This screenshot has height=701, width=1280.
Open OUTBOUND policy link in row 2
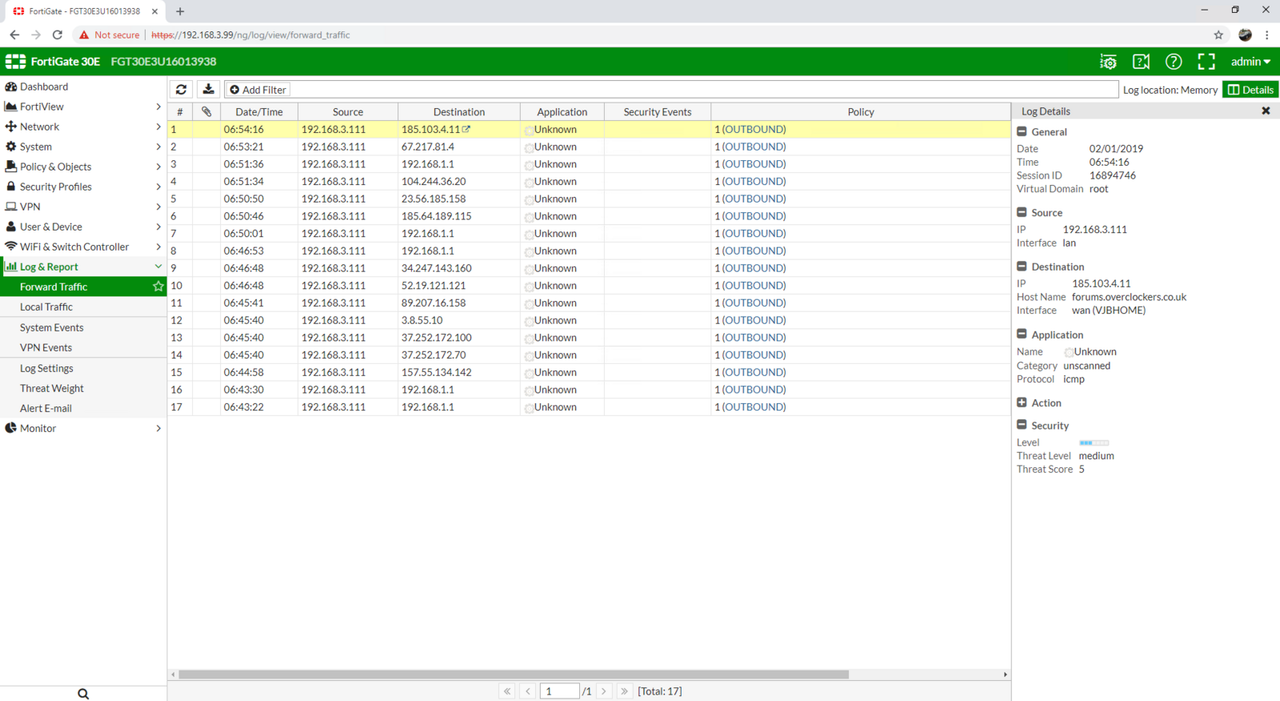click(753, 147)
